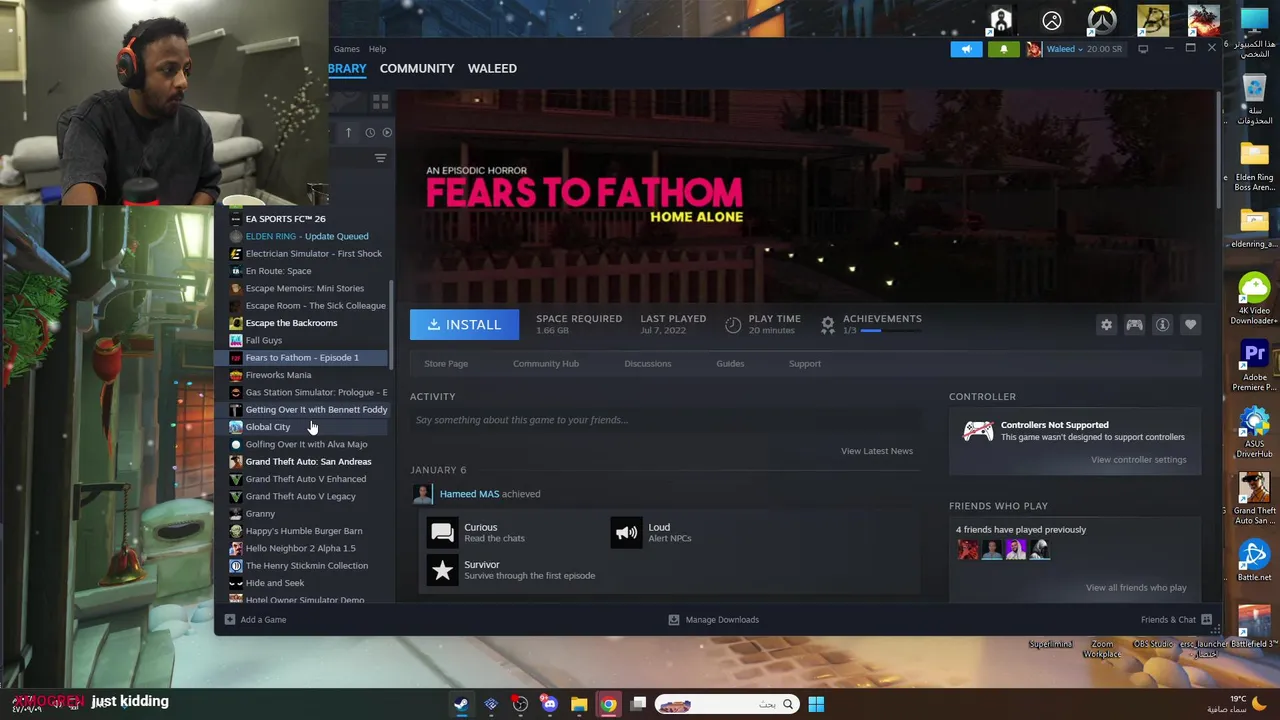The width and height of the screenshot is (1280, 720).
Task: Select Fireworks Mania in library list
Action: point(308,375)
